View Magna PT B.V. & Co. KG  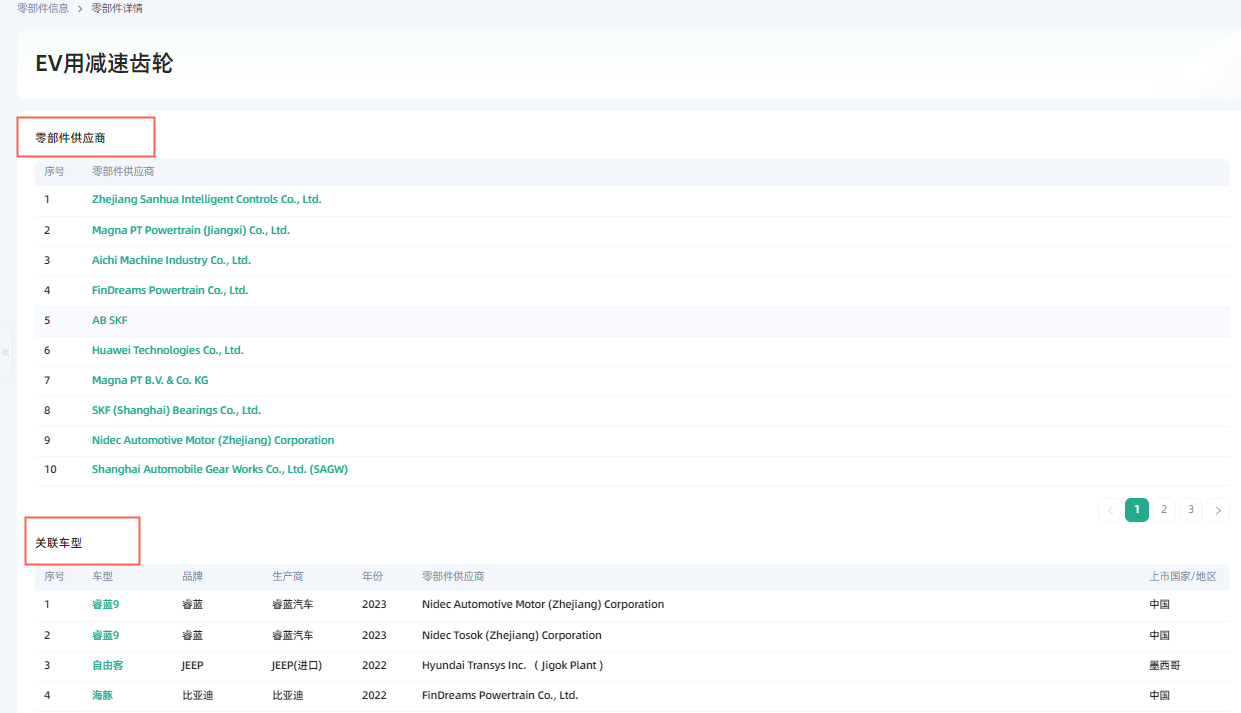point(150,380)
